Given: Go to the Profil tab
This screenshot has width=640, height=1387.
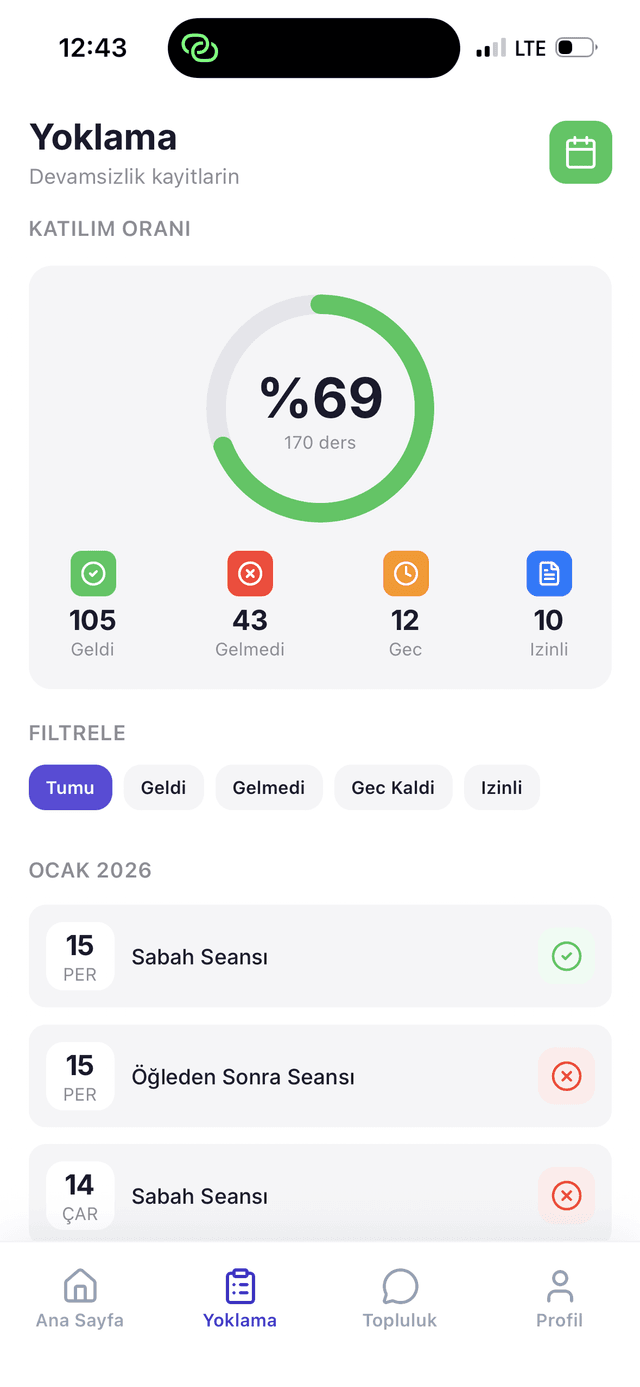Looking at the screenshot, I should [x=559, y=1297].
